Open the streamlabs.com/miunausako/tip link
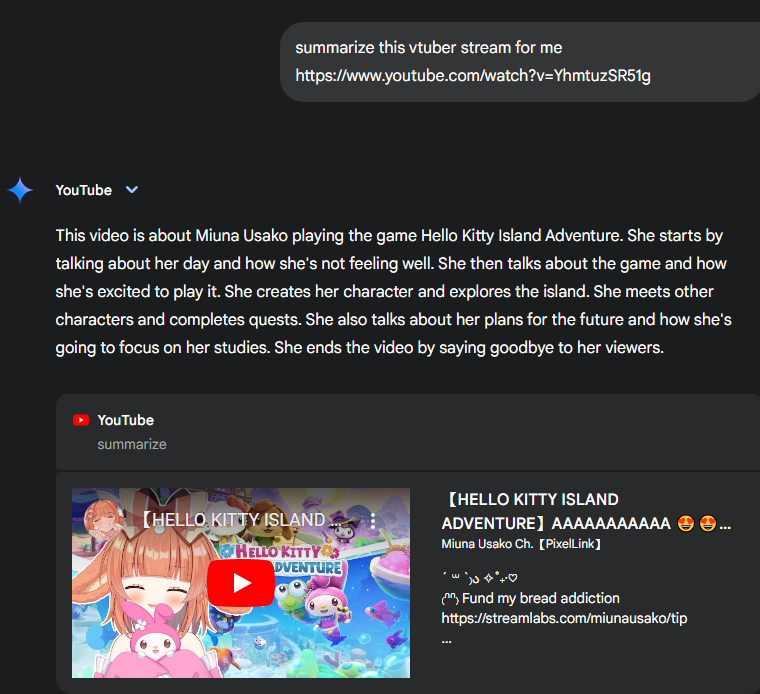 564,618
